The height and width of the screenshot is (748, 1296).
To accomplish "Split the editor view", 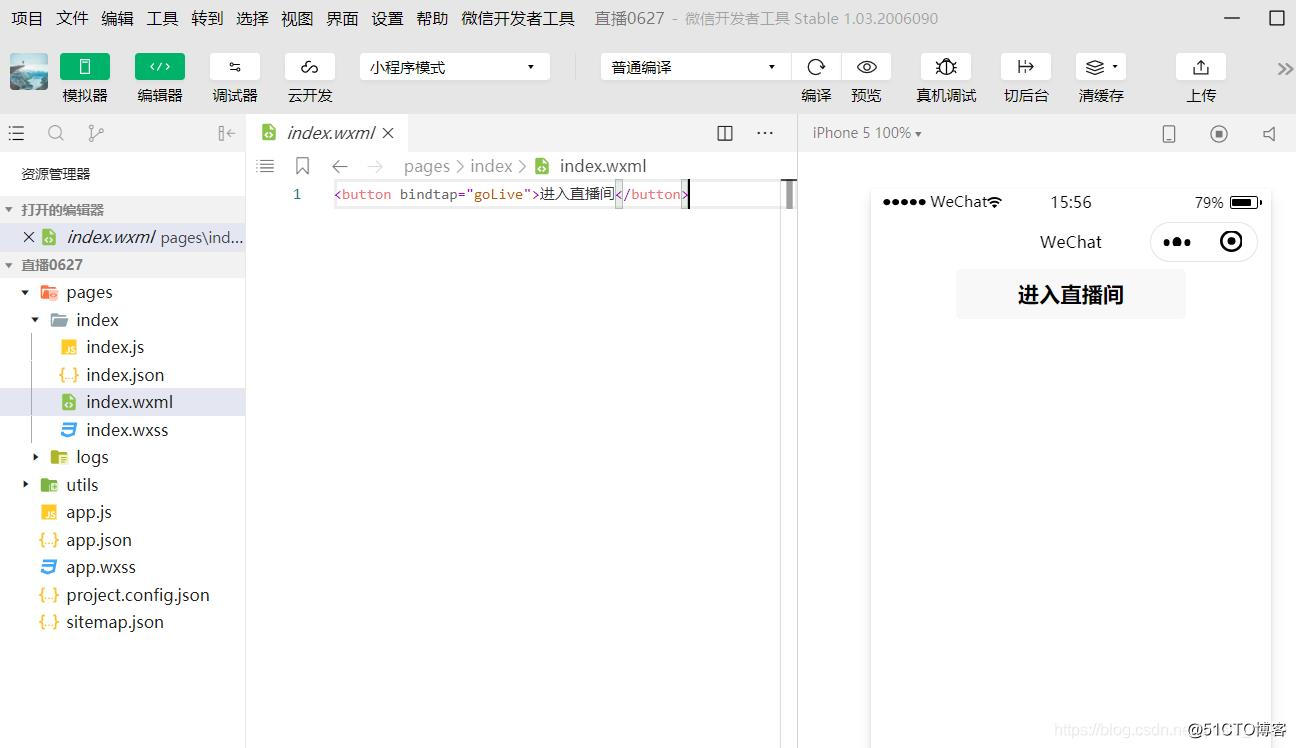I will [x=725, y=133].
